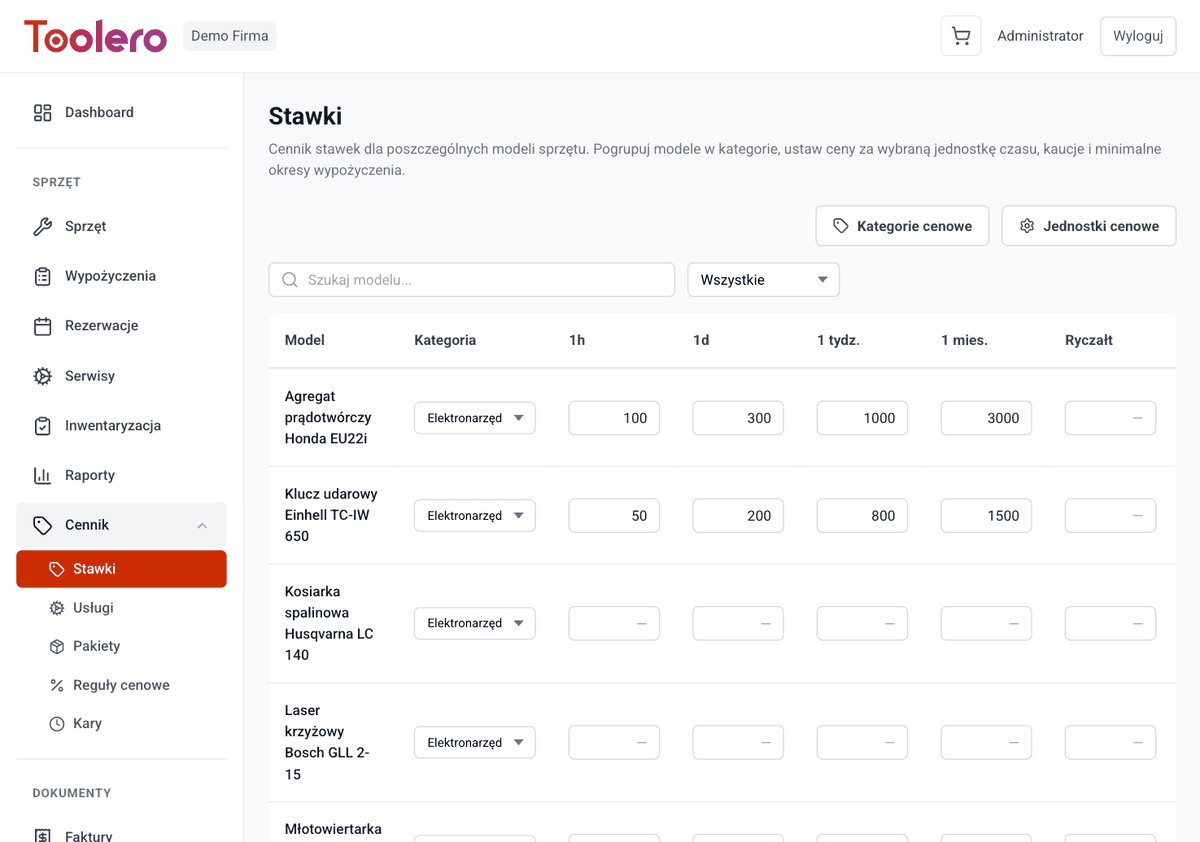Open the shopping cart icon
Viewport: 1200px width, 842px height.
[960, 36]
